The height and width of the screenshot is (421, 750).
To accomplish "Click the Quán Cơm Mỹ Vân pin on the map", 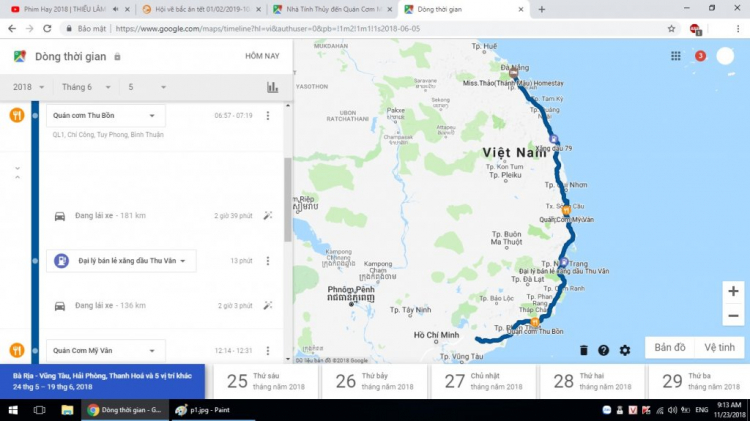I will pyautogui.click(x=566, y=210).
